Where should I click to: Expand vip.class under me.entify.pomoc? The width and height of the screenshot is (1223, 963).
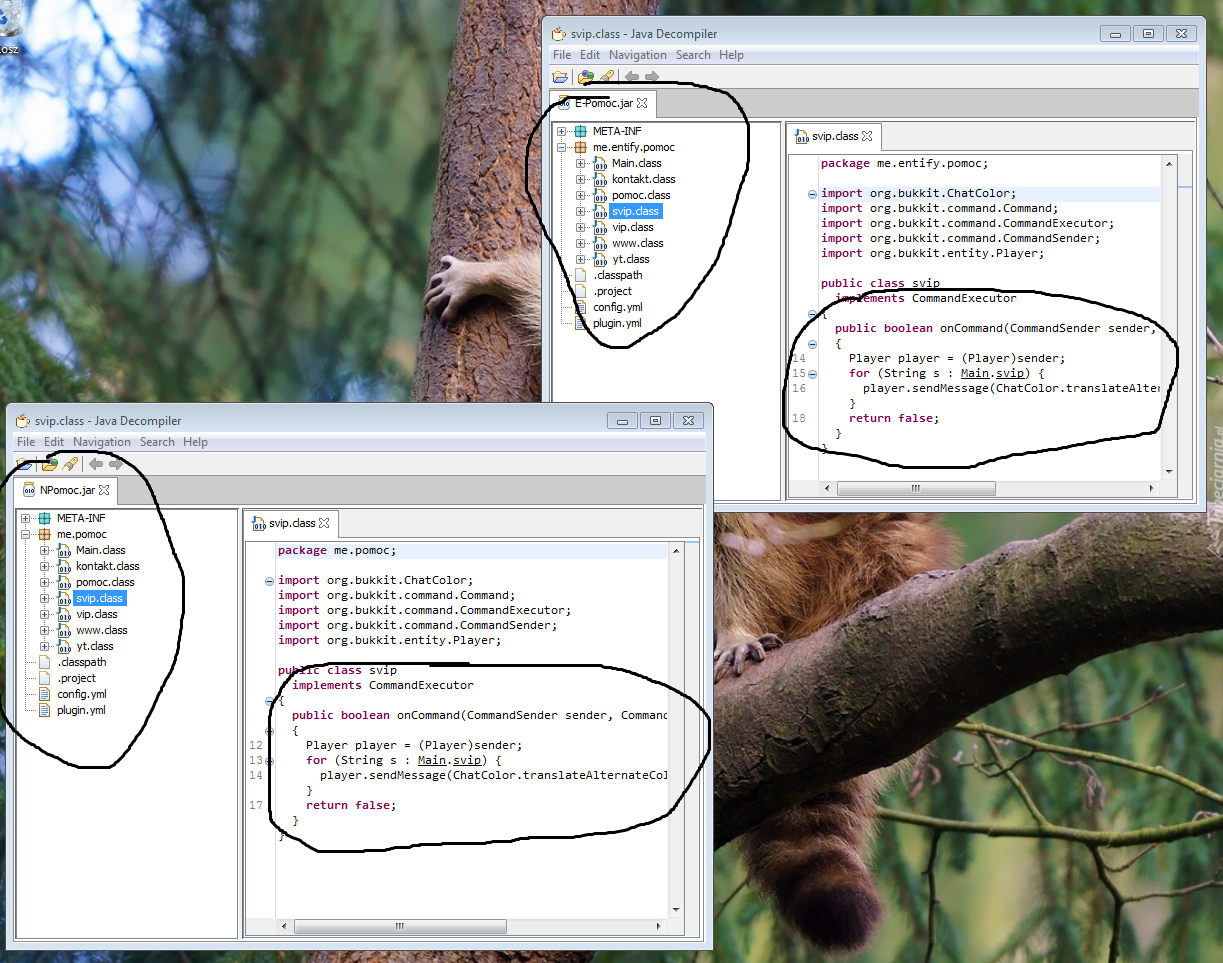click(x=581, y=227)
